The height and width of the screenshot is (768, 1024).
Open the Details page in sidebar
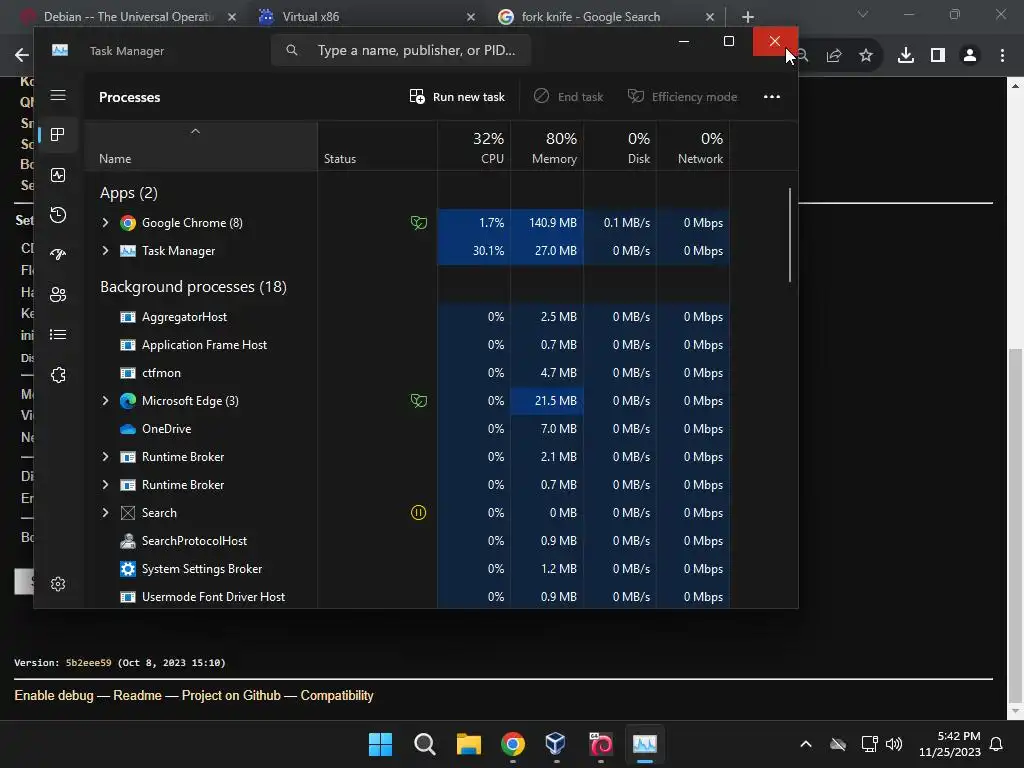pos(58,334)
